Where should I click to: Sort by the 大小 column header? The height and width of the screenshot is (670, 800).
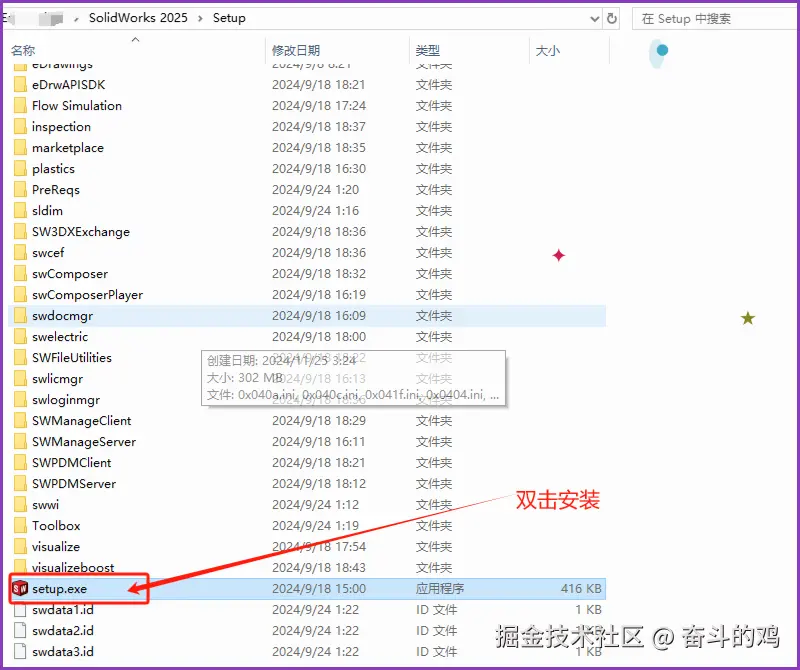point(547,51)
